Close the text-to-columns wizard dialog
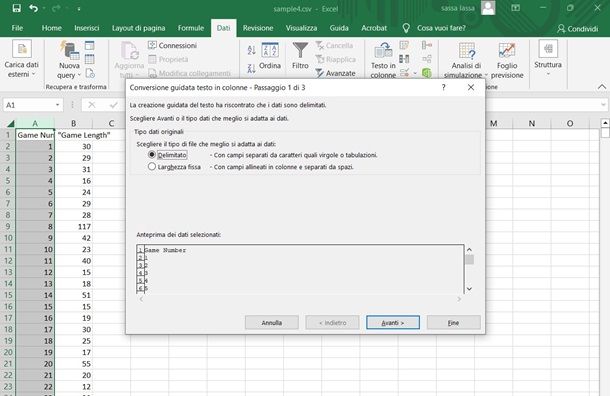Image resolution: width=610 pixels, height=396 pixels. [471, 87]
